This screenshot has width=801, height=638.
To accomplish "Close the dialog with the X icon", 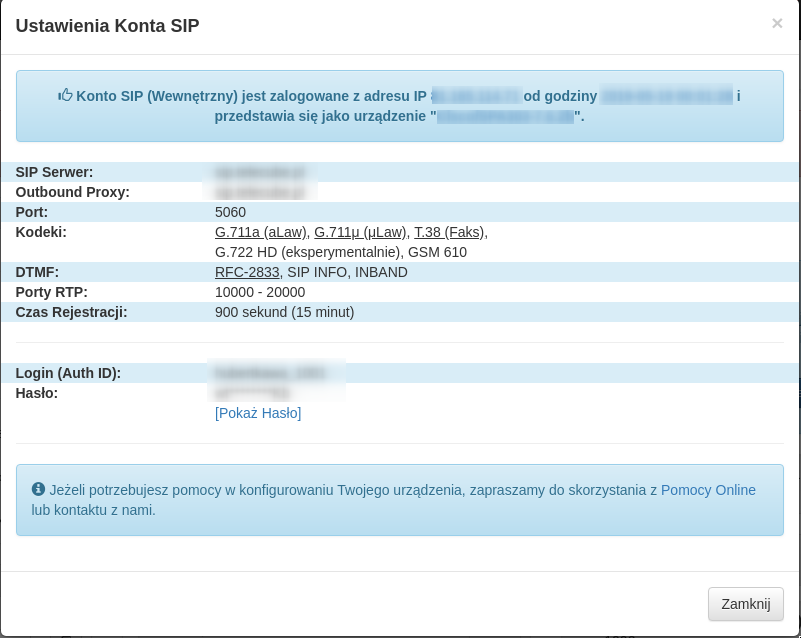I will [777, 23].
